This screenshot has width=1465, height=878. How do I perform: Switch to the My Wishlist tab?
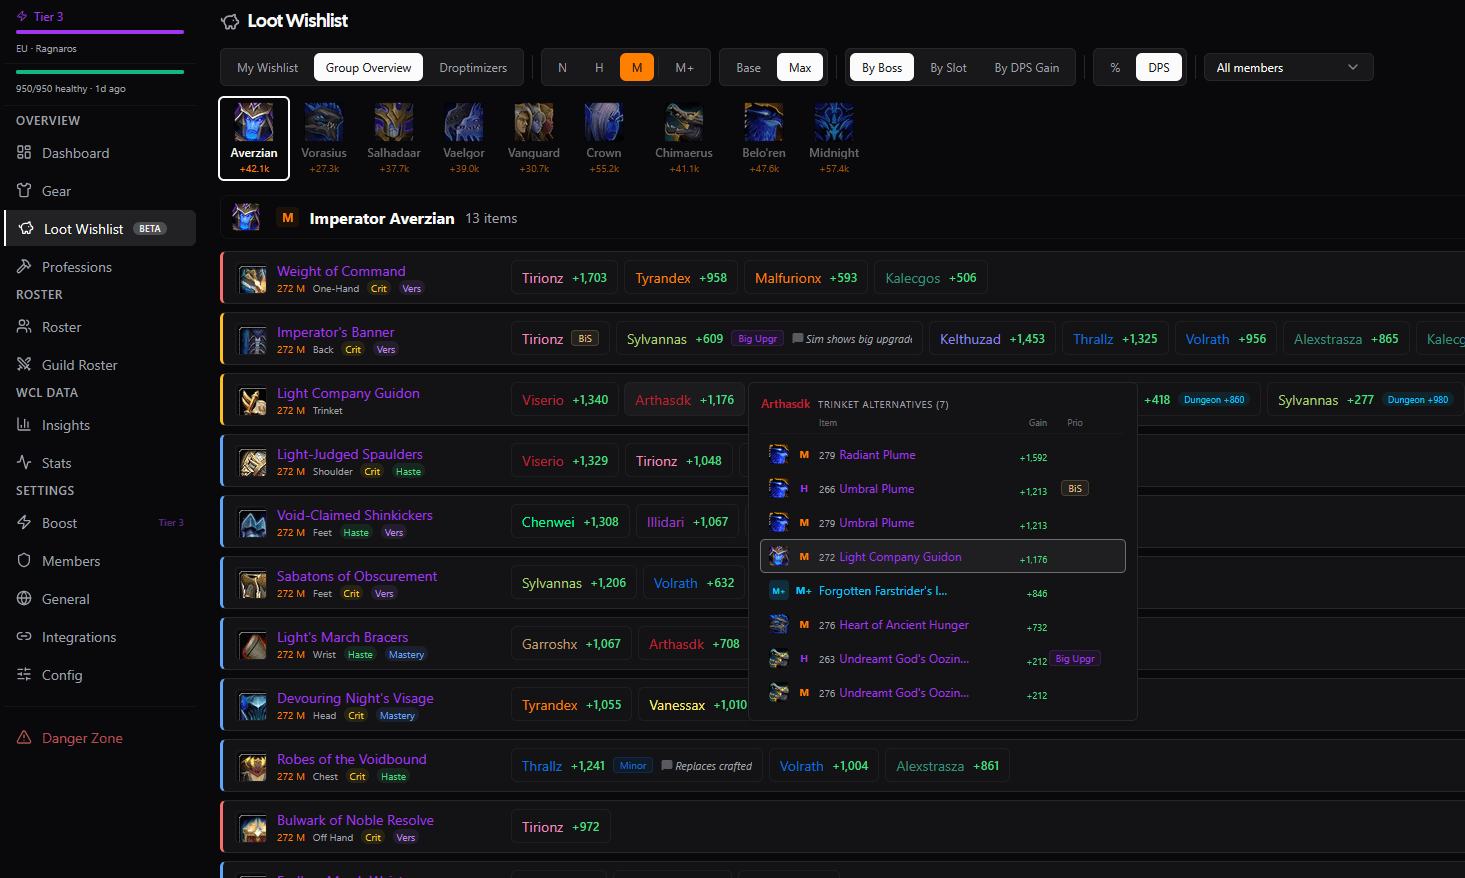[266, 67]
